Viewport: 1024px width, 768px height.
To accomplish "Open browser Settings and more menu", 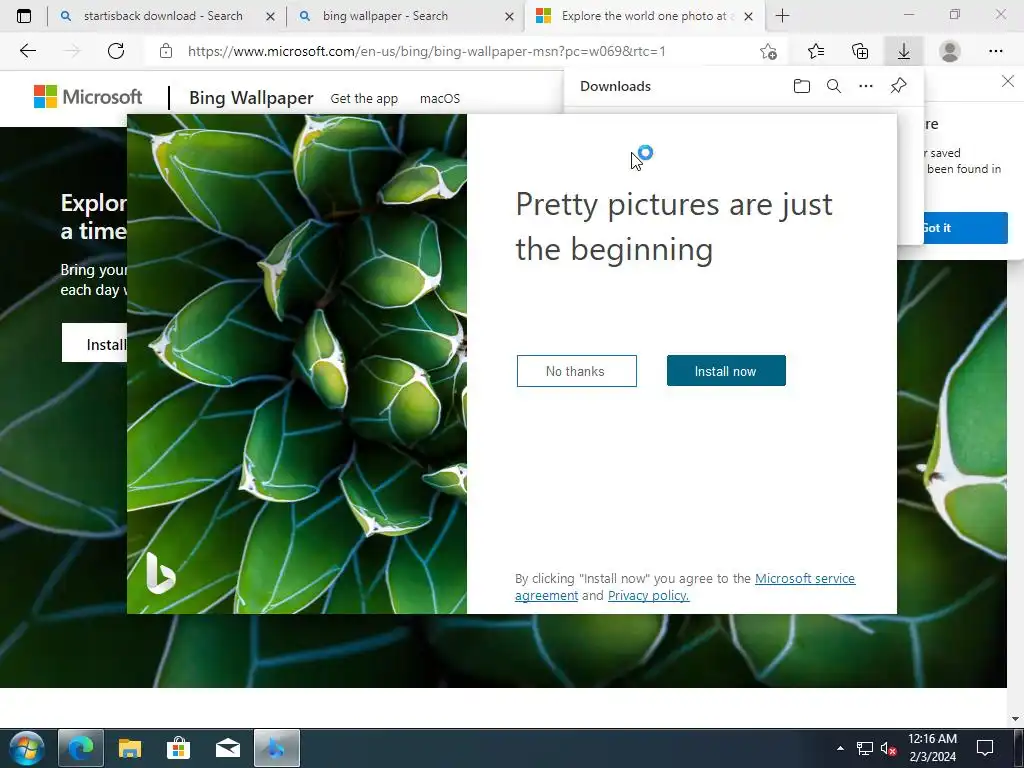I will click(x=995, y=51).
